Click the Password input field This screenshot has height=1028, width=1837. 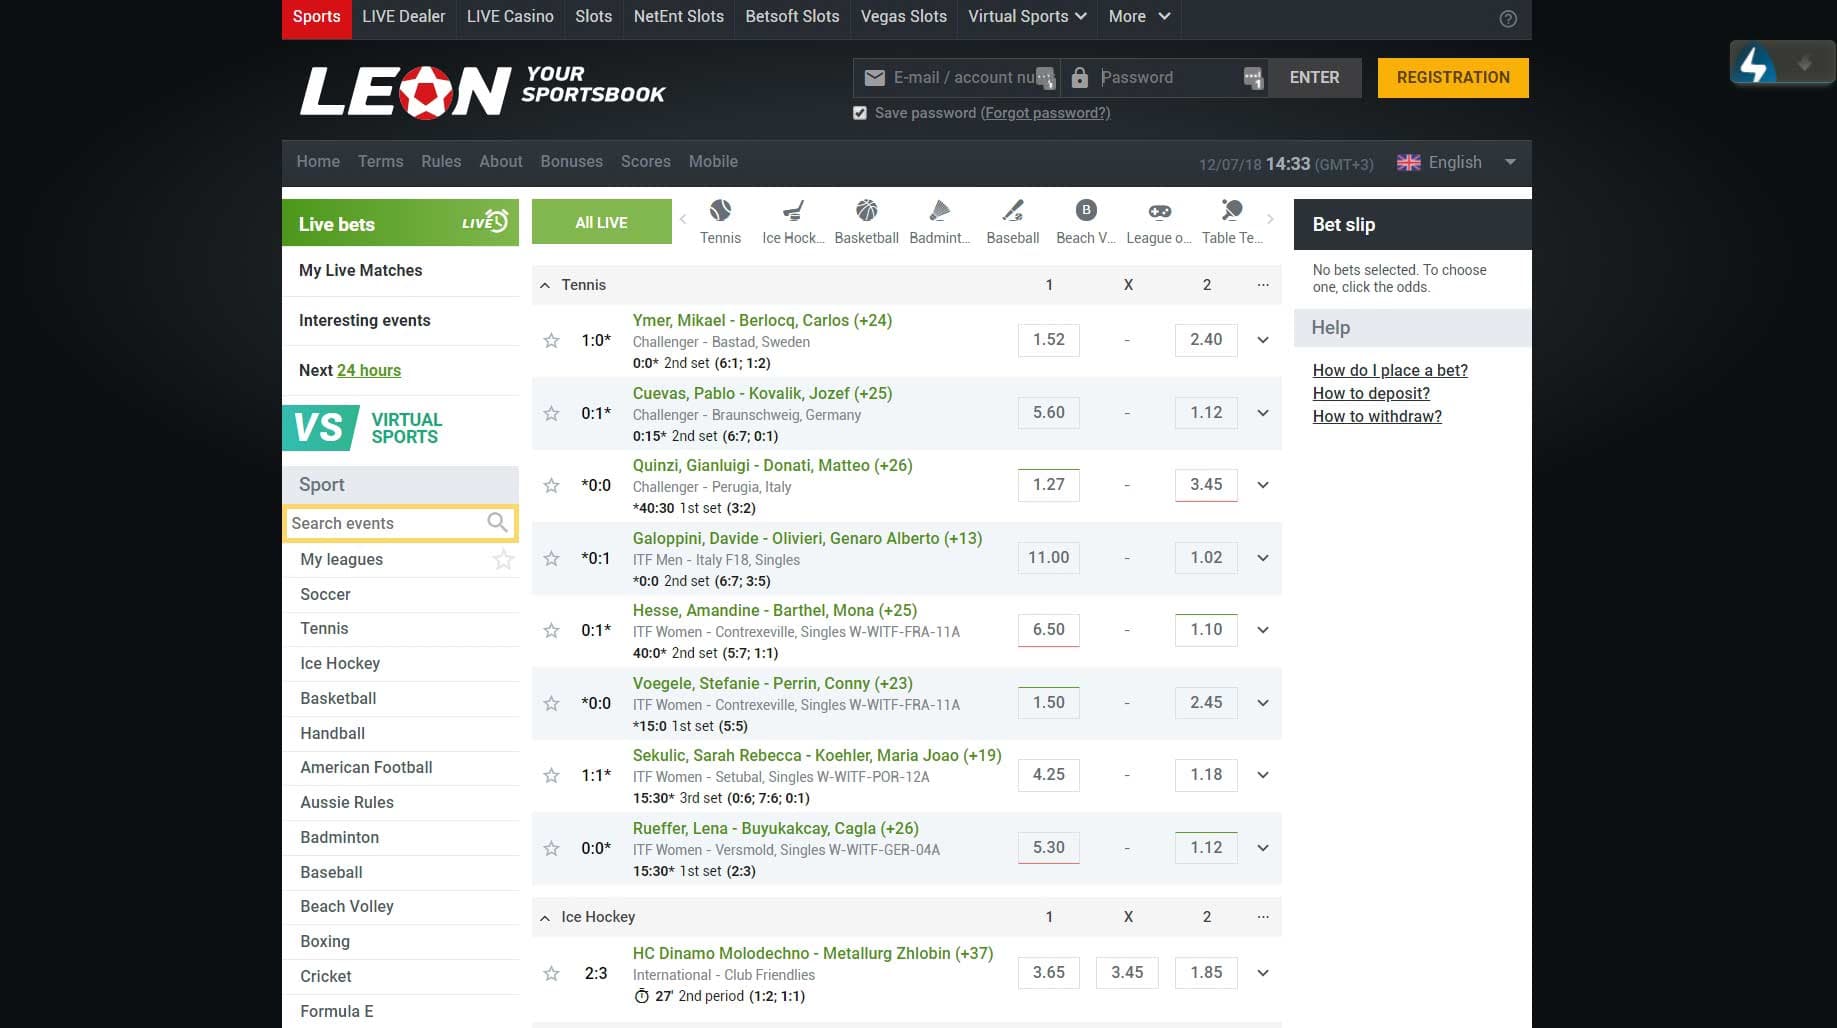(x=1165, y=78)
